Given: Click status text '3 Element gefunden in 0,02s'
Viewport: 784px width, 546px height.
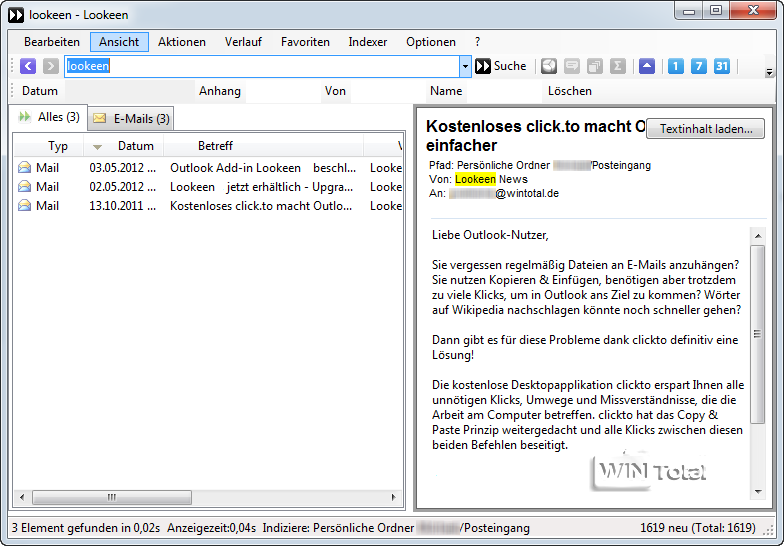Looking at the screenshot, I should click(x=86, y=528).
